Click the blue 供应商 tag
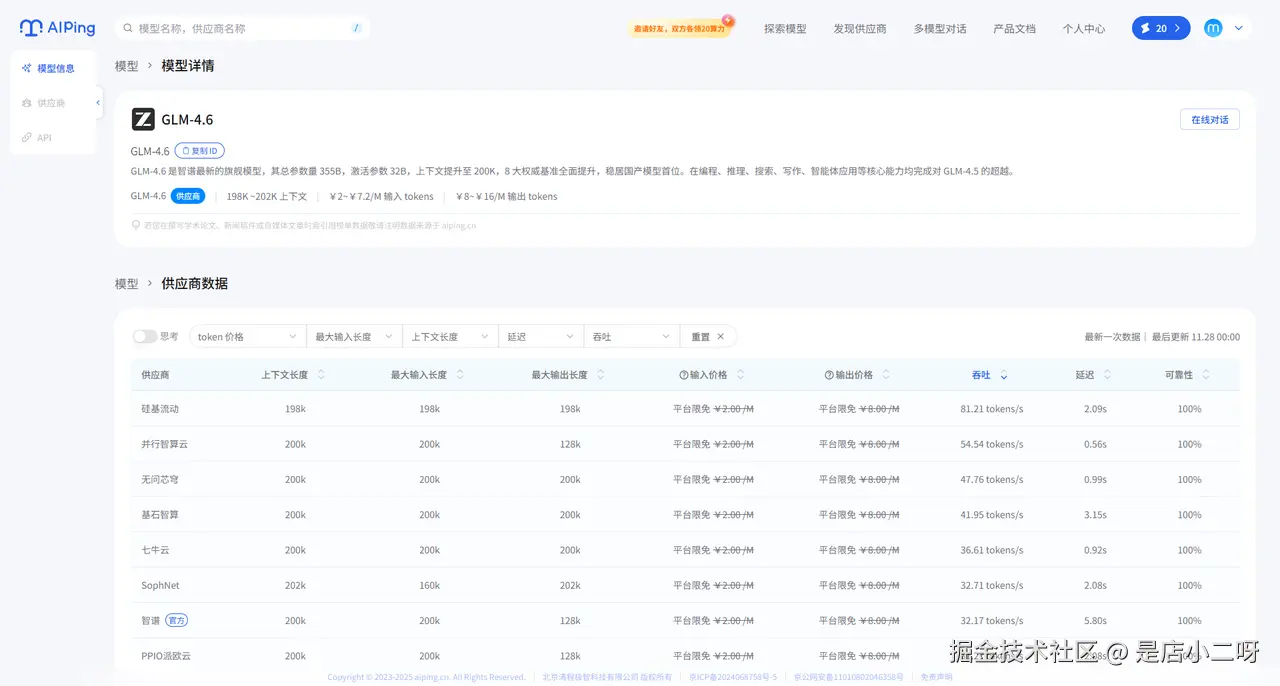This screenshot has width=1280, height=686. 188,196
